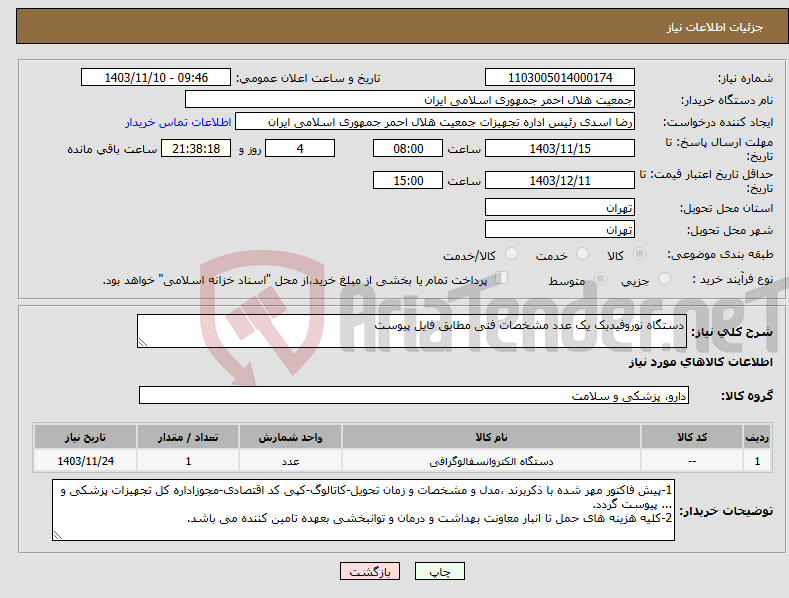This screenshot has width=789, height=598.
Task: Click the delivery city field تهران
Action: (560, 230)
